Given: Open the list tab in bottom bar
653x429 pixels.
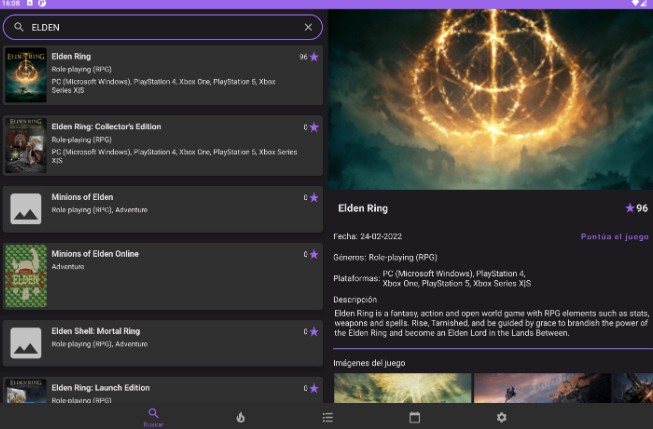Looking at the screenshot, I should (x=328, y=417).
